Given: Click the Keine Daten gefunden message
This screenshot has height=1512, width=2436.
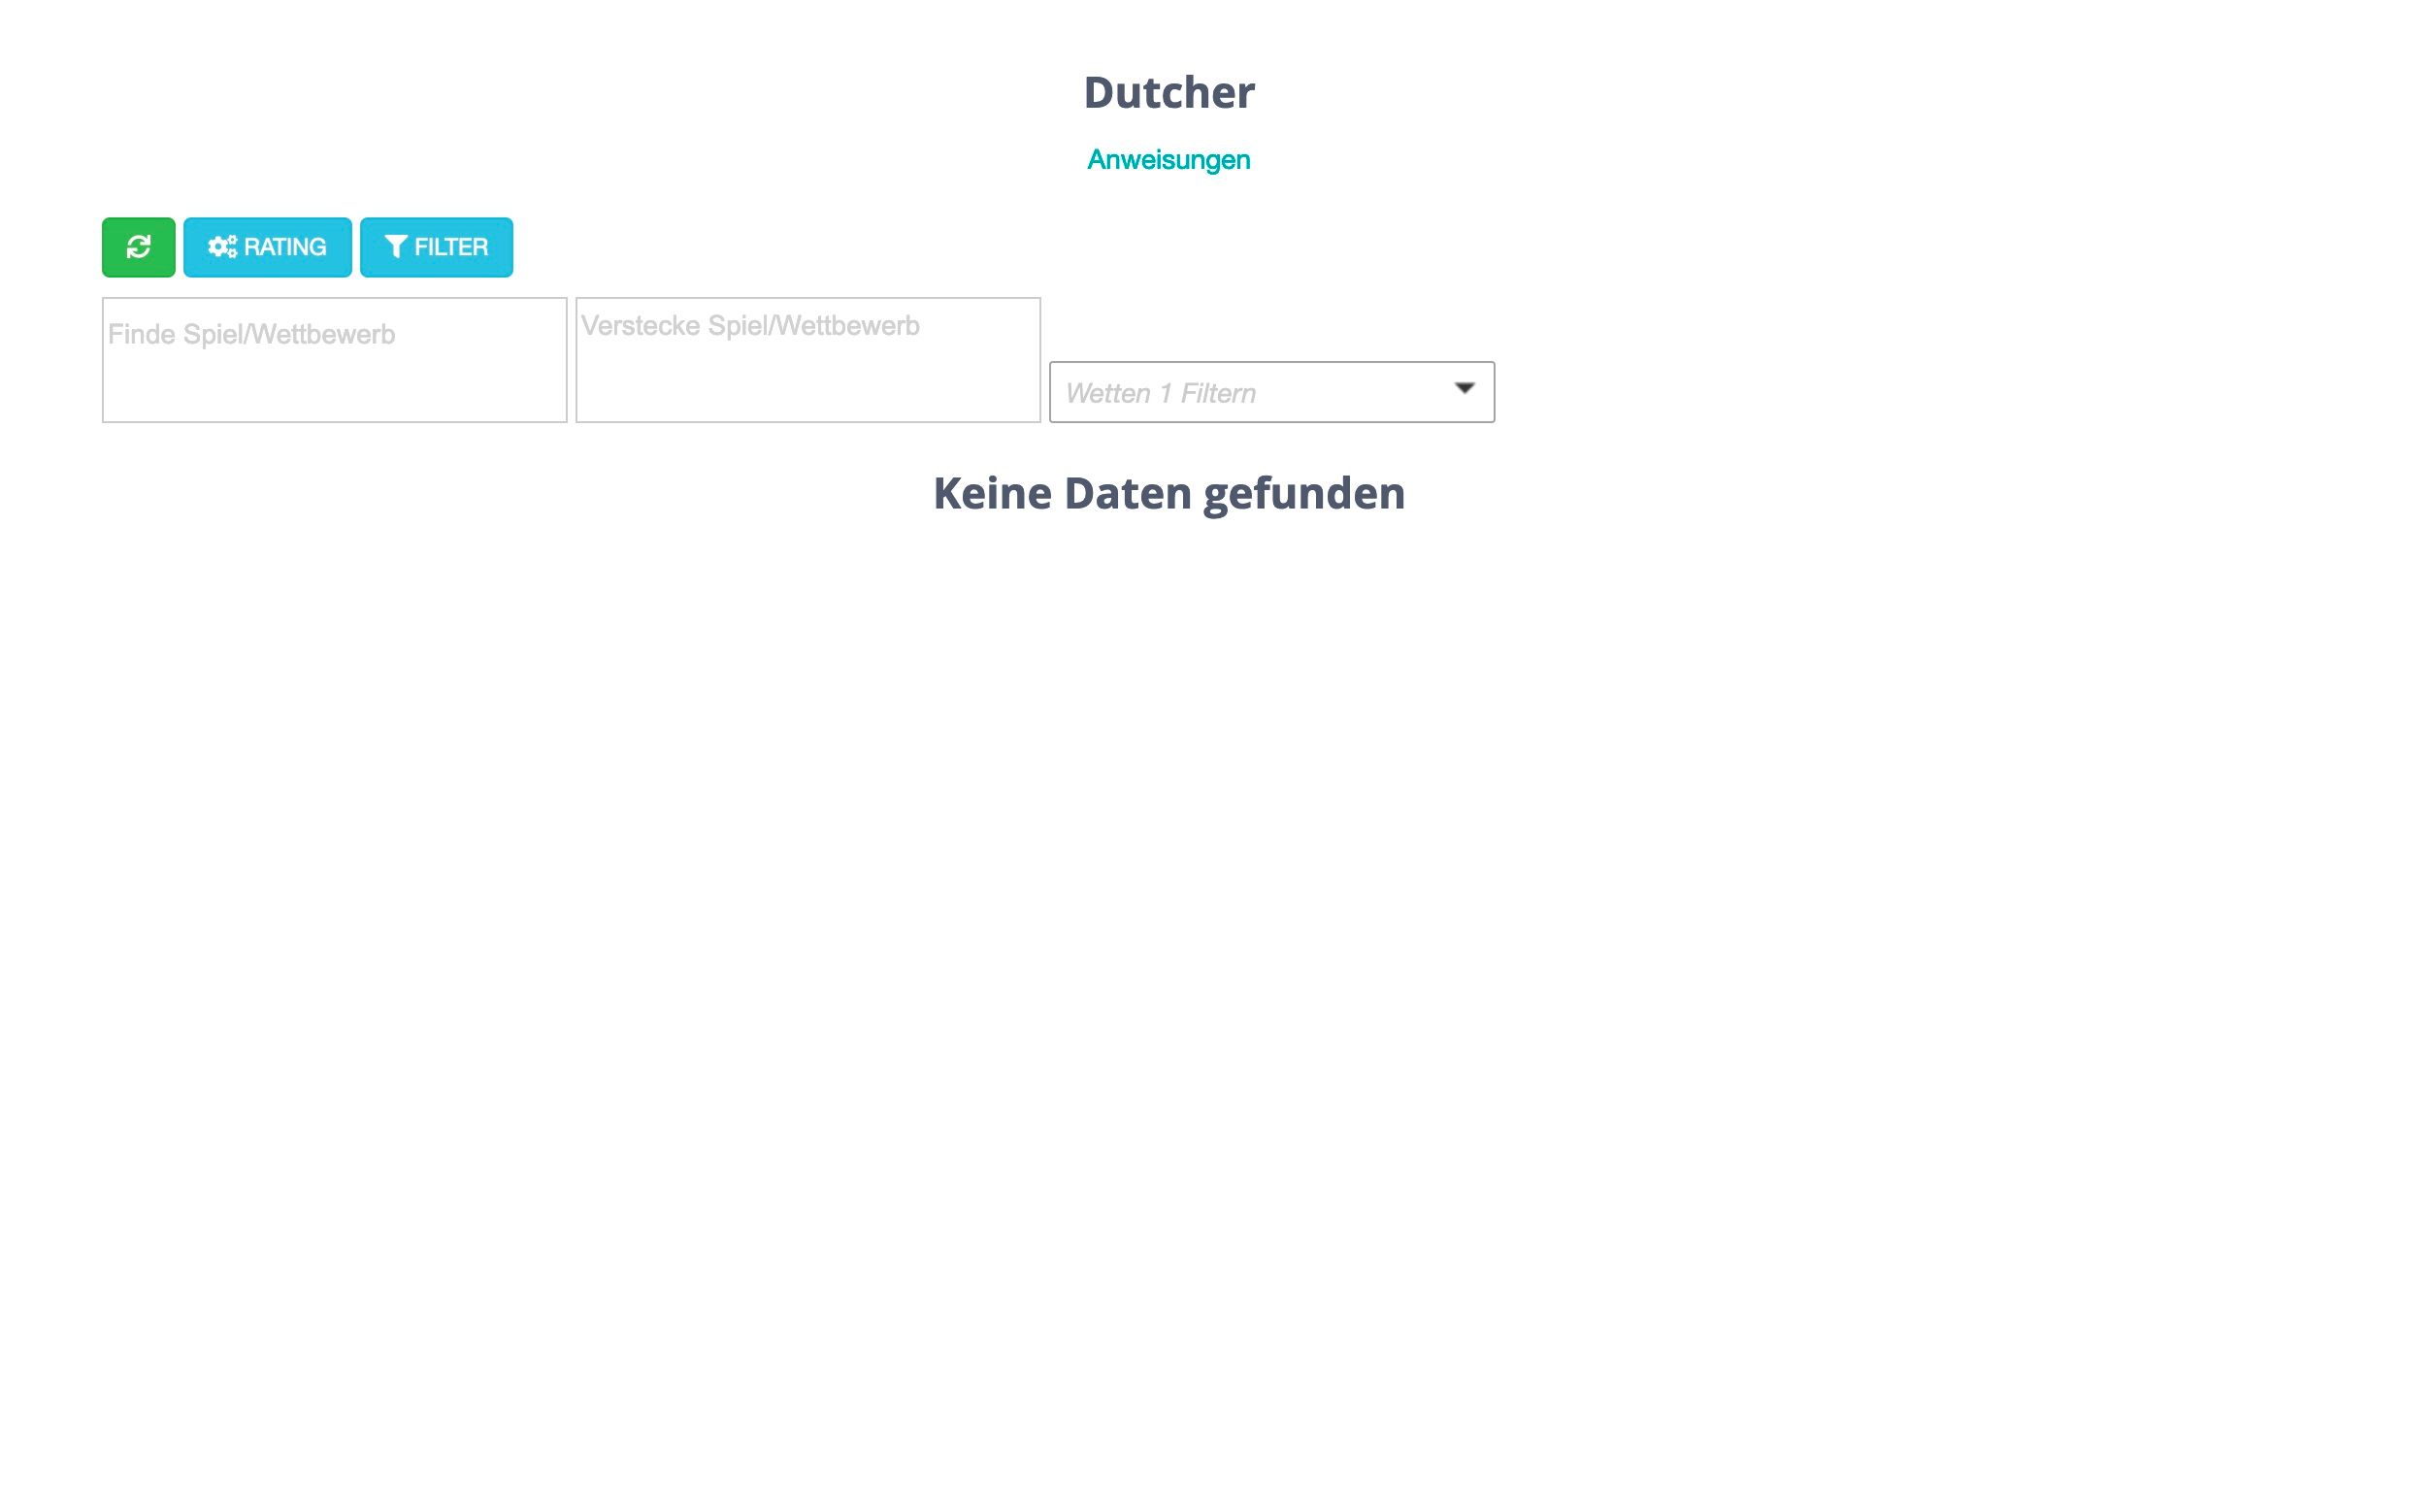Looking at the screenshot, I should (1168, 494).
